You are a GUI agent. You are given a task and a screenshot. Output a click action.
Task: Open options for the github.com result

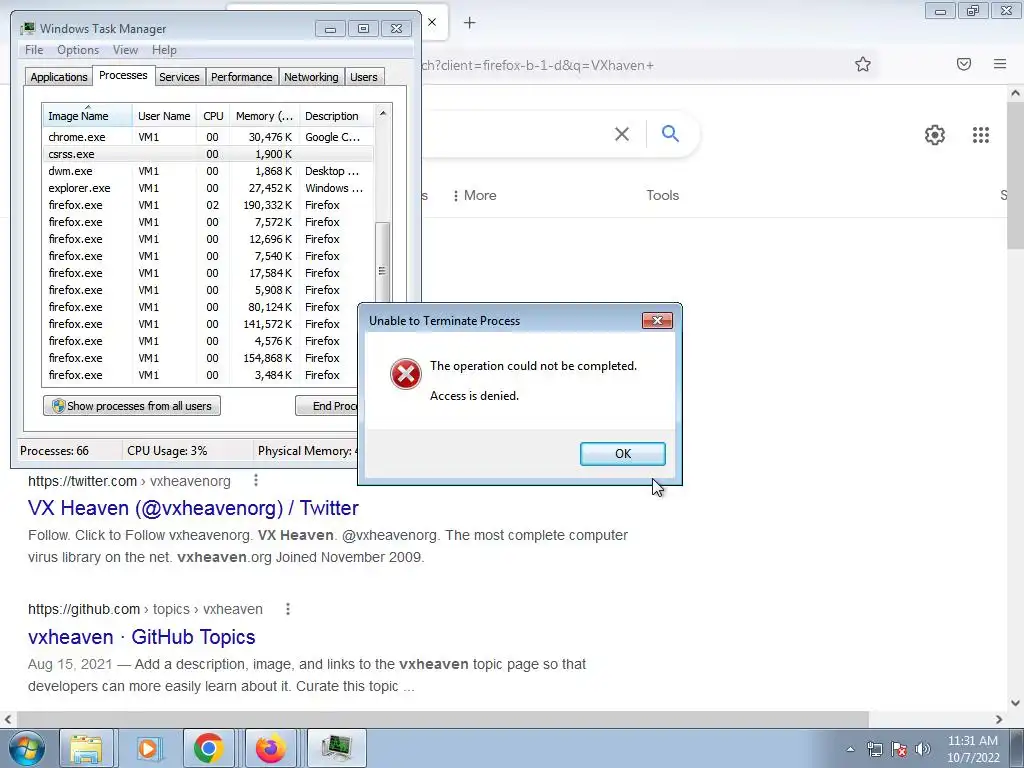click(x=288, y=609)
